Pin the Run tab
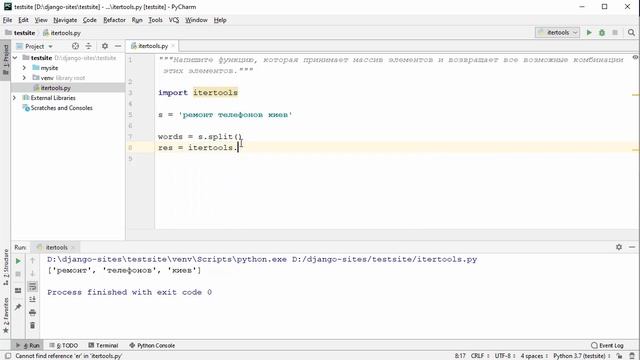 (x=18, y=307)
